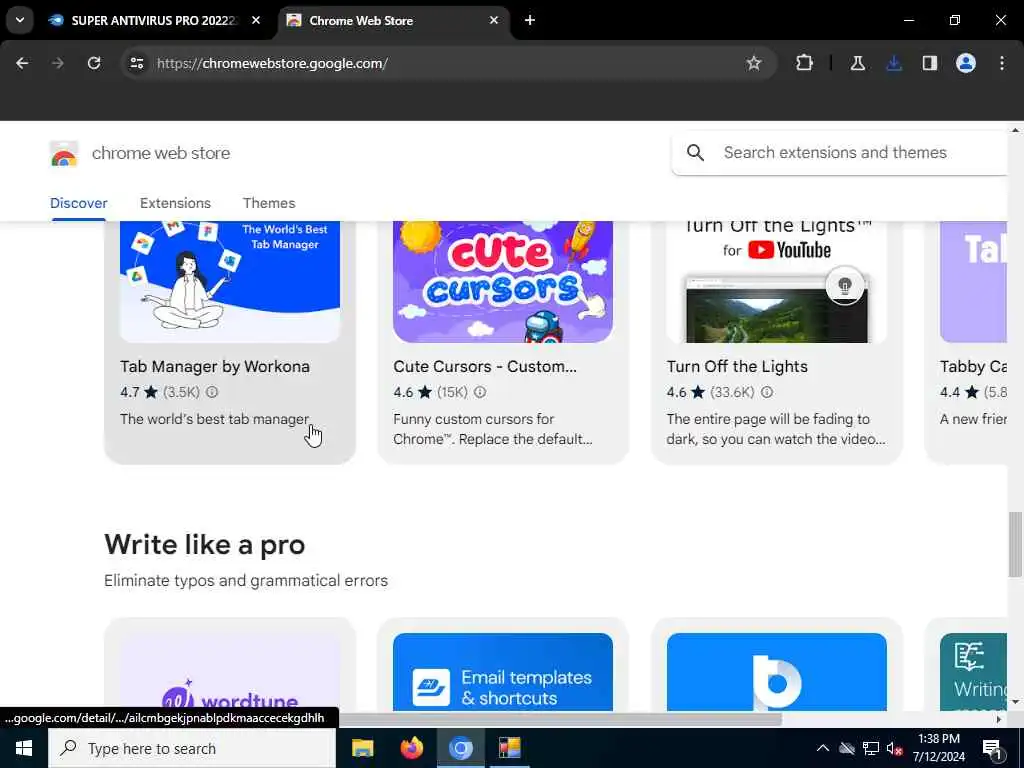Reload the page with the refresh icon
Screen dimensions: 1024x768
94,63
